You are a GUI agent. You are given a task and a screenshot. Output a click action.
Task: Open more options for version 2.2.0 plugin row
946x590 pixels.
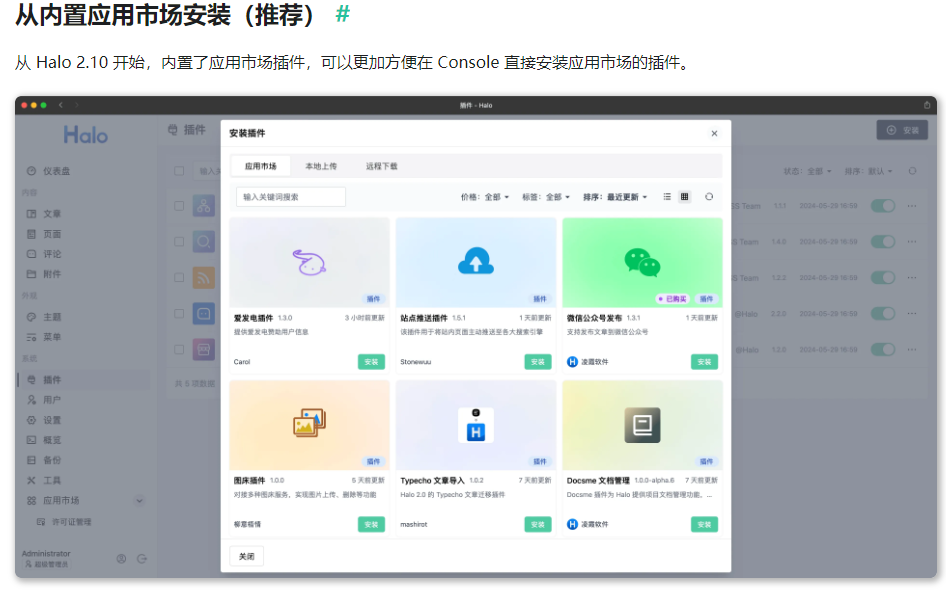pos(912,314)
